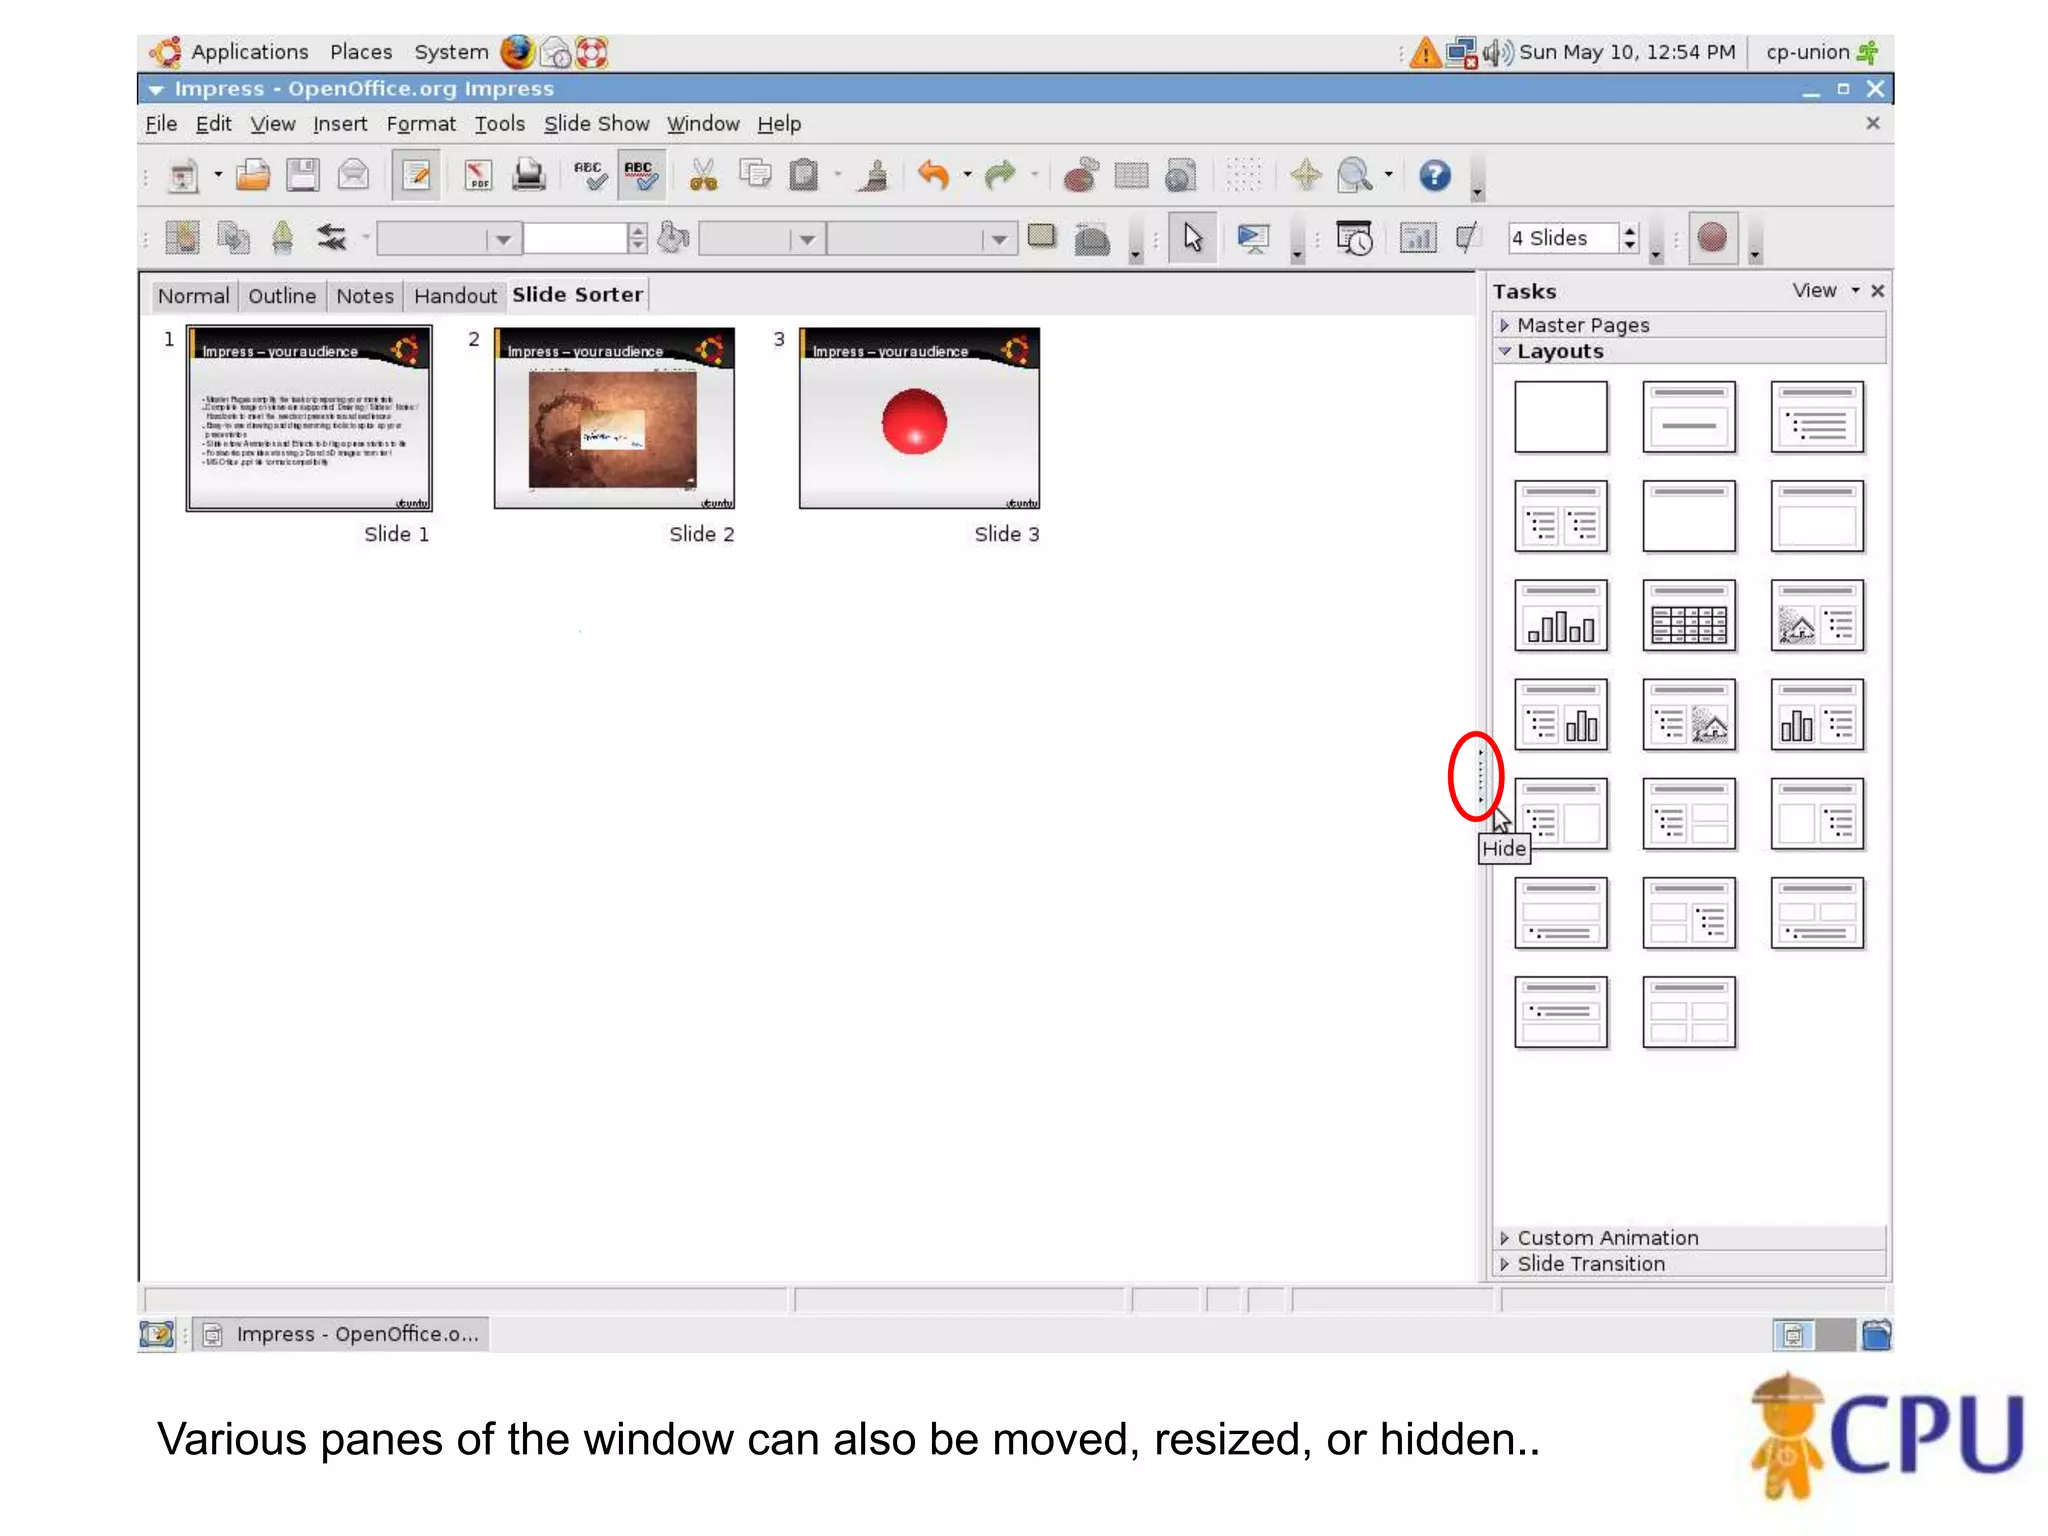The width and height of the screenshot is (2048, 1536).
Task: Click the red circle Slide button
Action: (1712, 238)
